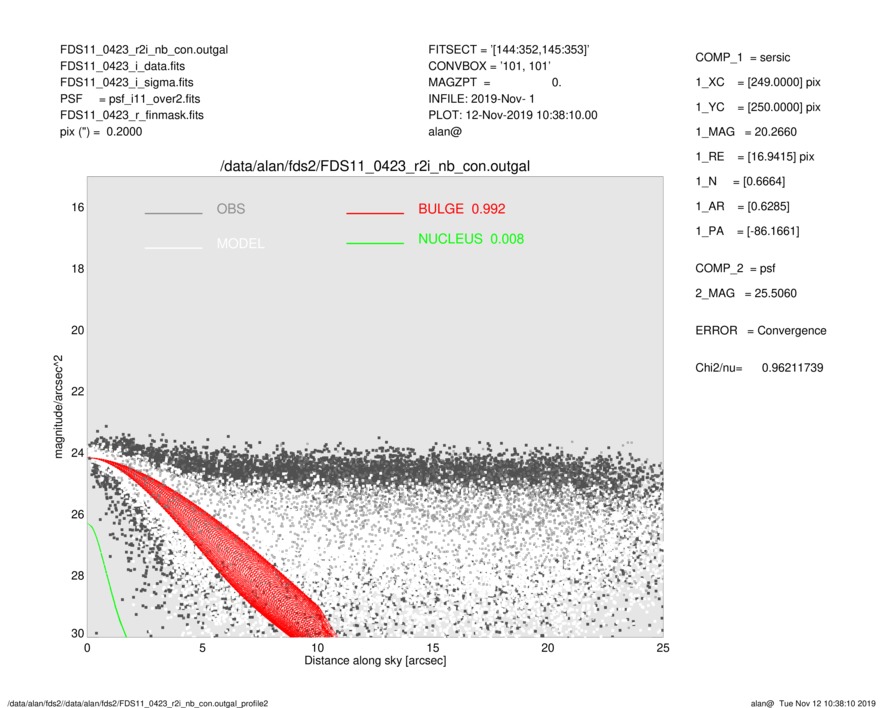Select the BULGE 0.992 legend label

461,209
